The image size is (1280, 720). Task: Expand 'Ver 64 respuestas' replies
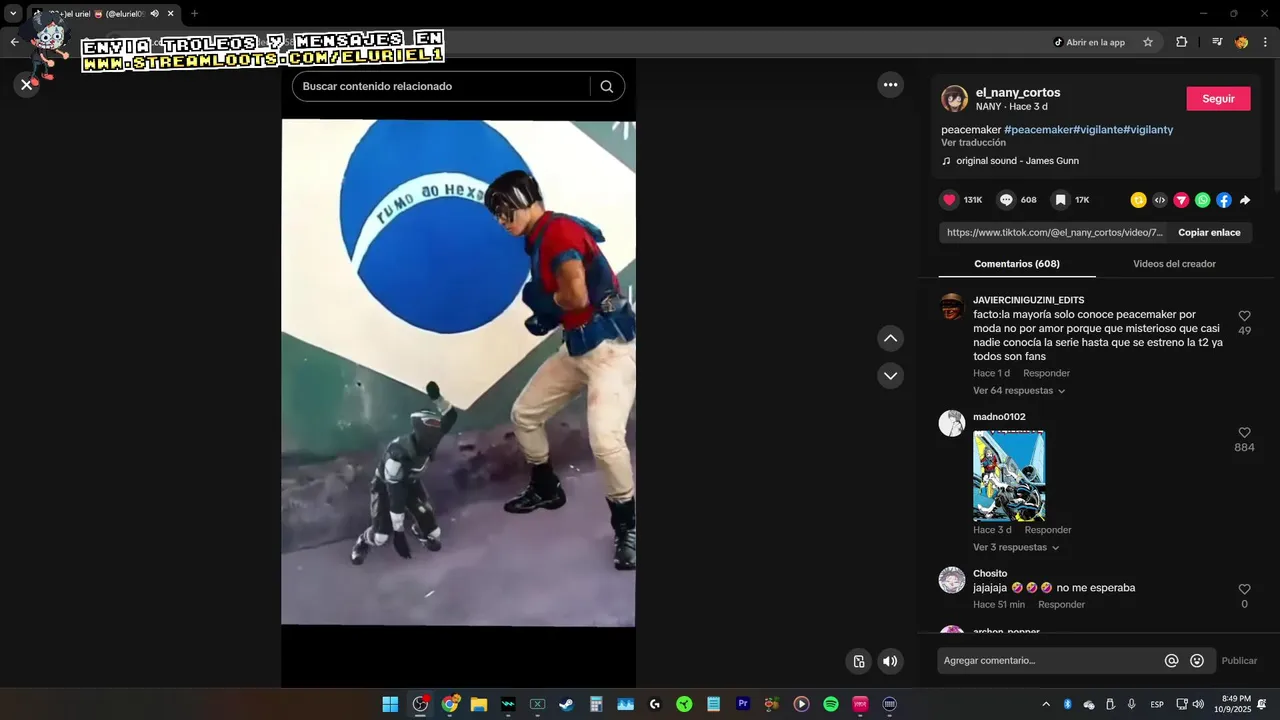[1019, 391]
